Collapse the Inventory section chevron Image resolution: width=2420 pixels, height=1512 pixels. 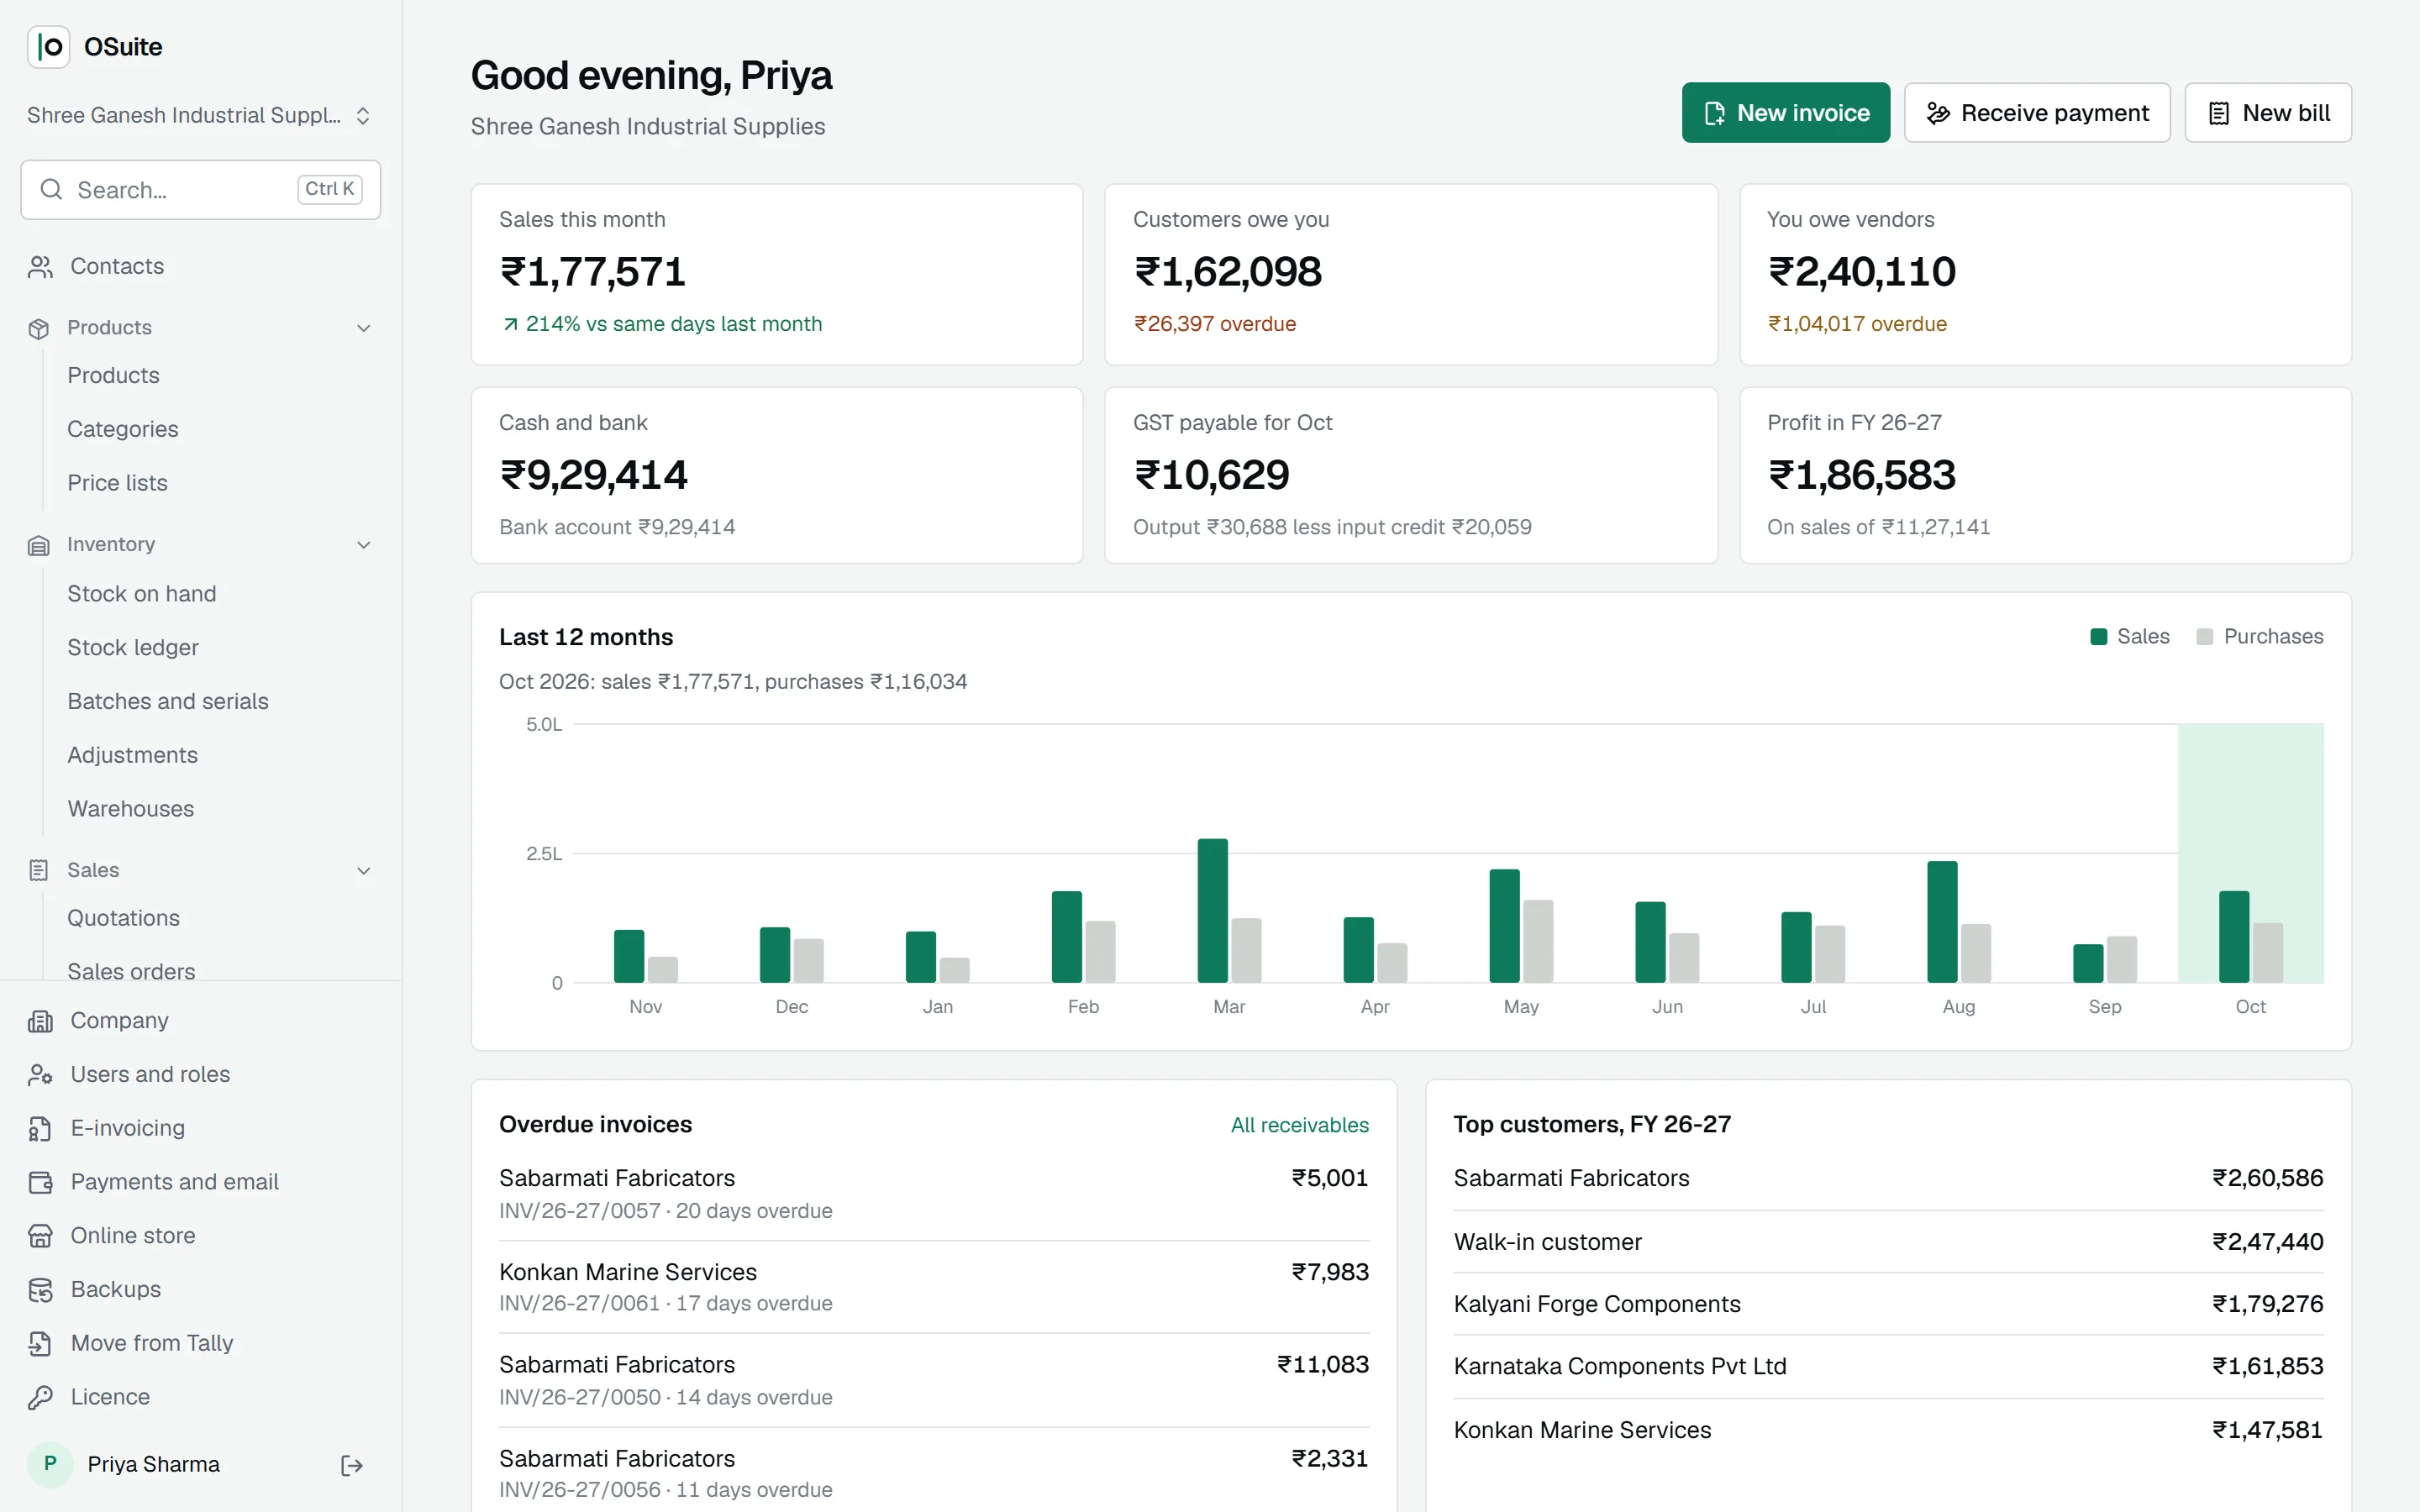[364, 545]
